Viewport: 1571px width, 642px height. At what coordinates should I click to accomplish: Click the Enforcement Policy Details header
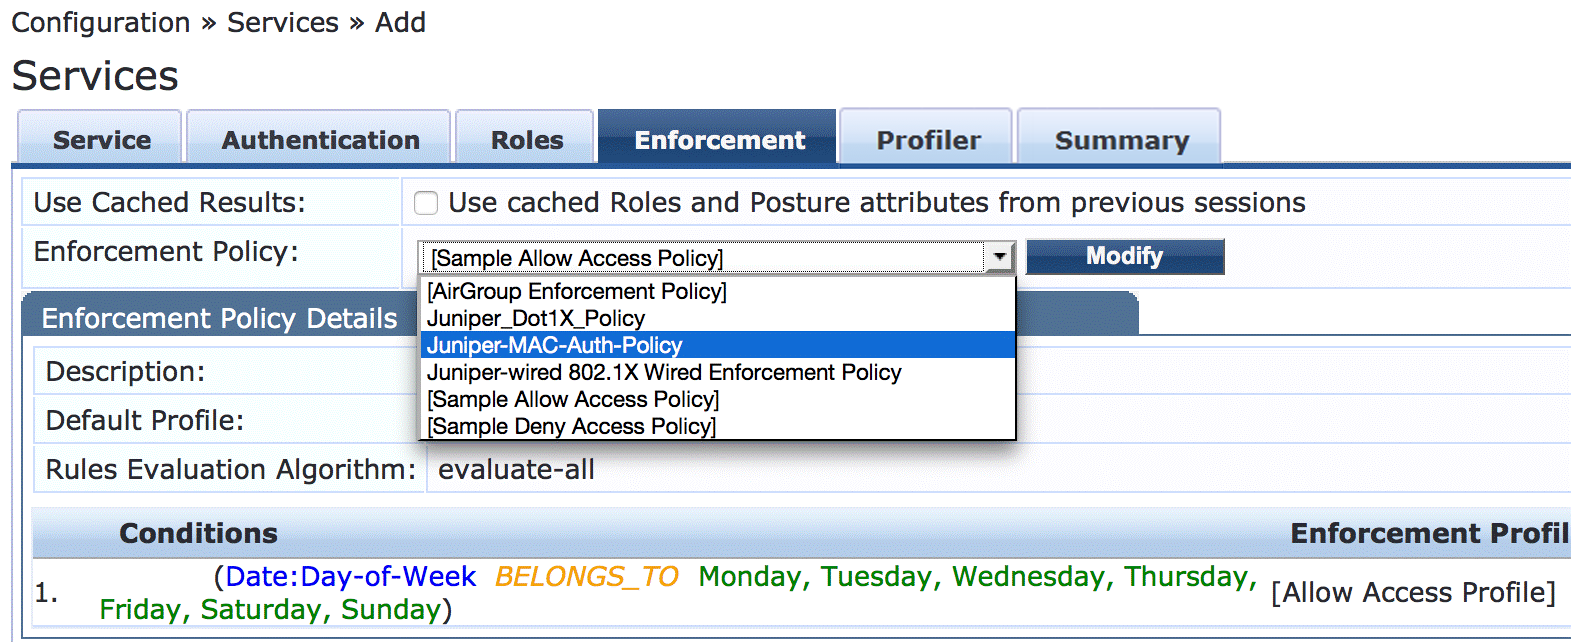point(220,318)
